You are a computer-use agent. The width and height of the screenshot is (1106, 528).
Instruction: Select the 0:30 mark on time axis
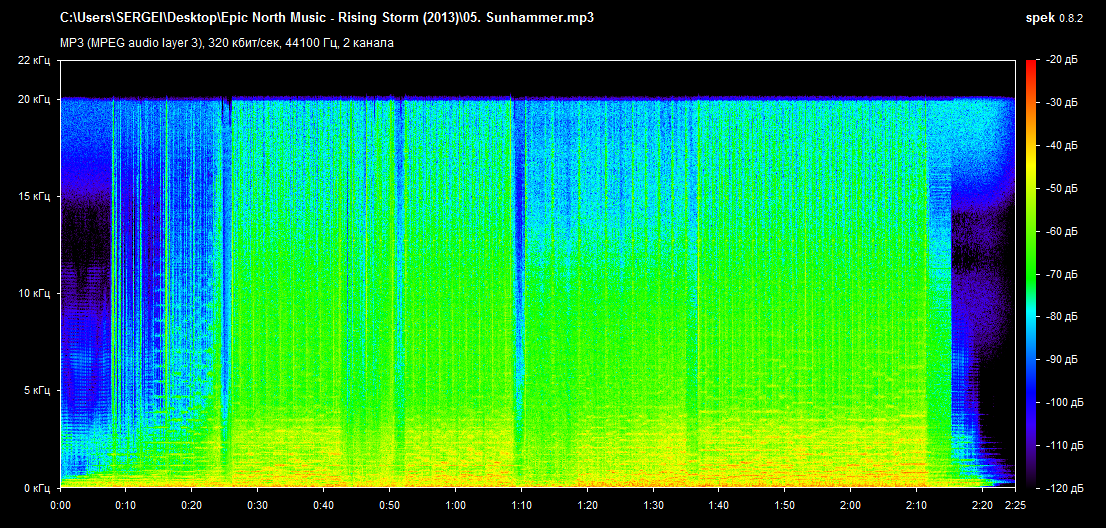coord(258,505)
